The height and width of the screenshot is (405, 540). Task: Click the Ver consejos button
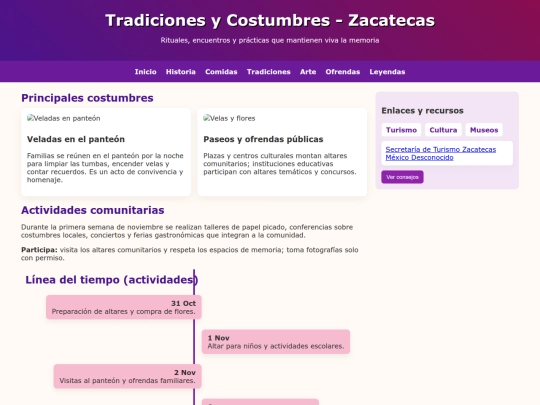click(402, 177)
